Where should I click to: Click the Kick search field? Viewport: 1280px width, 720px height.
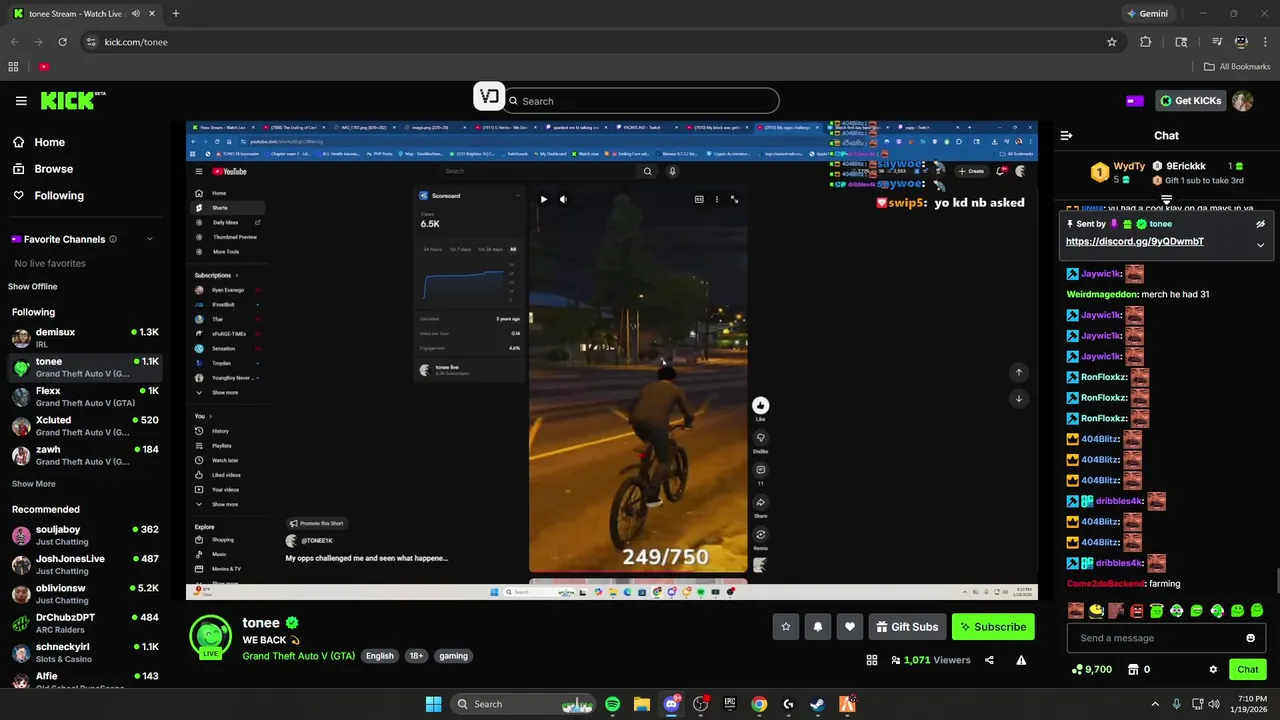click(641, 101)
